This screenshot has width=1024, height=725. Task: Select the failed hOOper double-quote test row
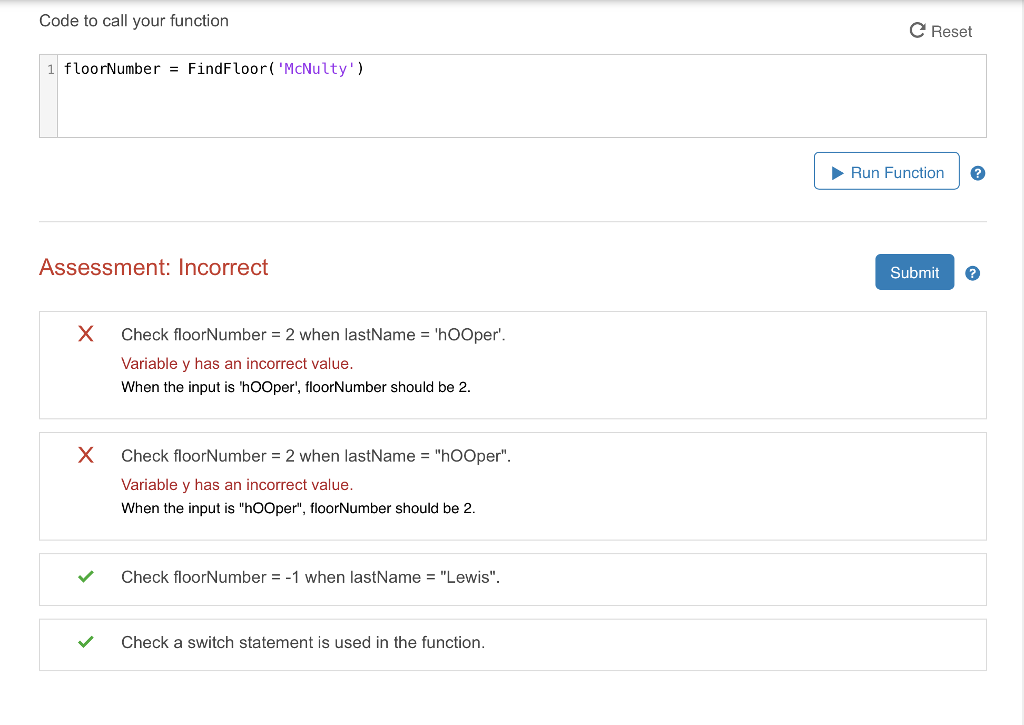[x=512, y=485]
